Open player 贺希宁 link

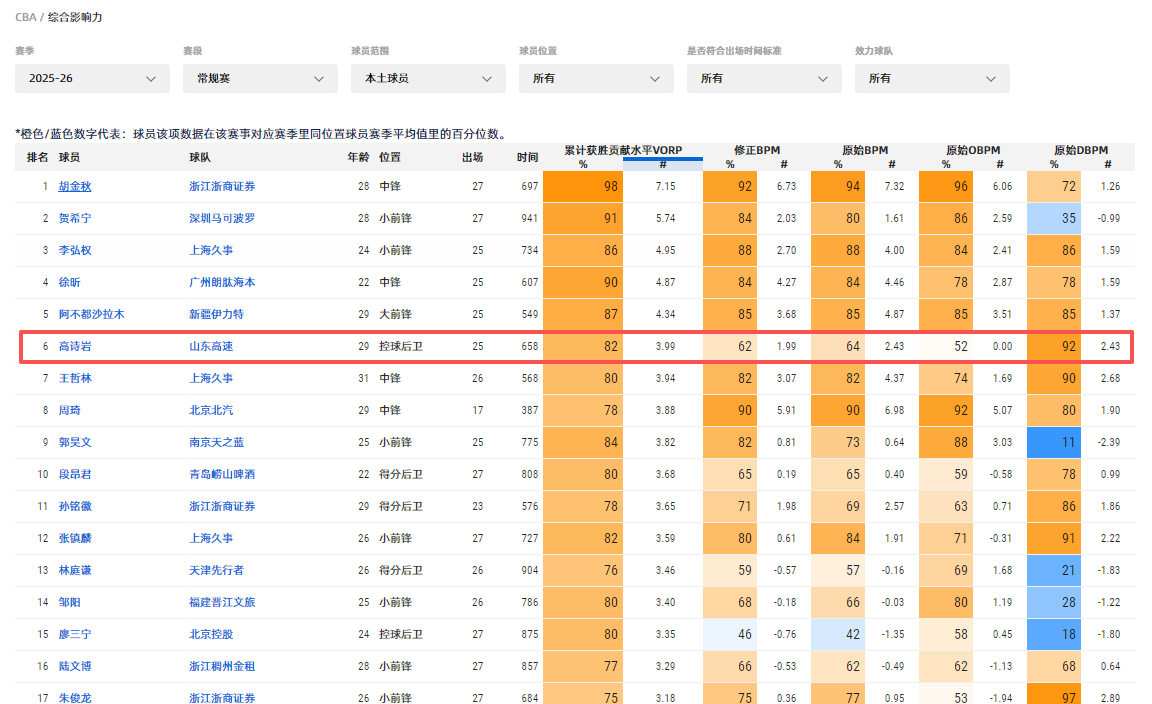pos(75,218)
